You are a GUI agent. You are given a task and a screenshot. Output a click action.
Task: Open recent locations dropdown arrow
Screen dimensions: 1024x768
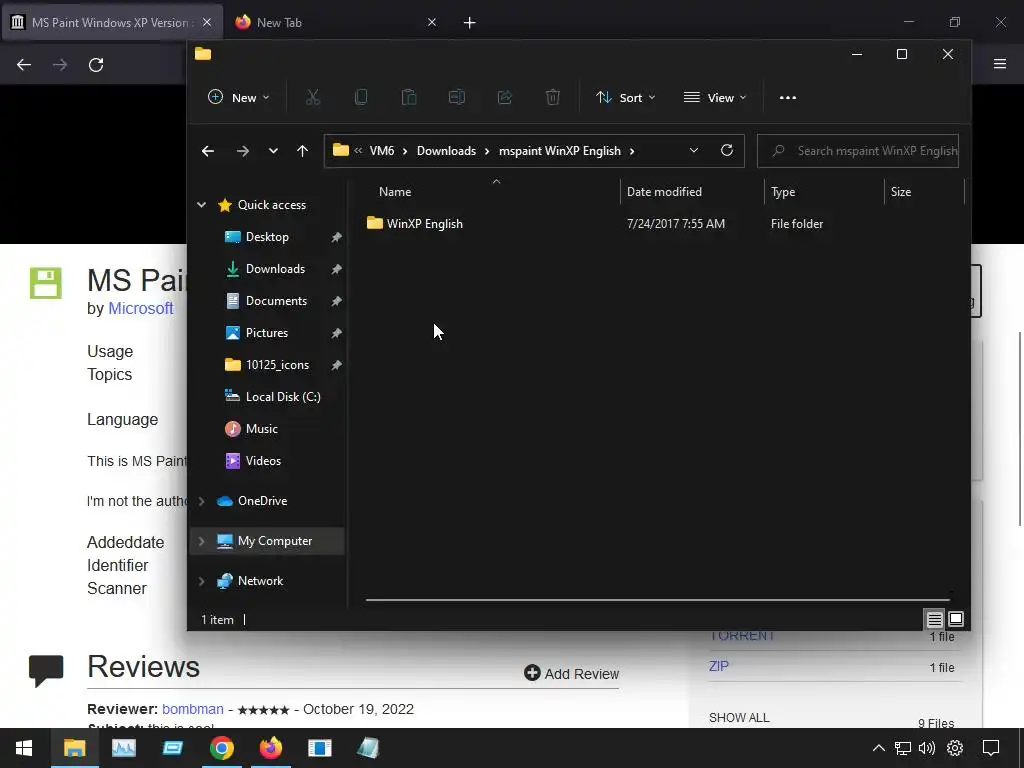click(273, 151)
